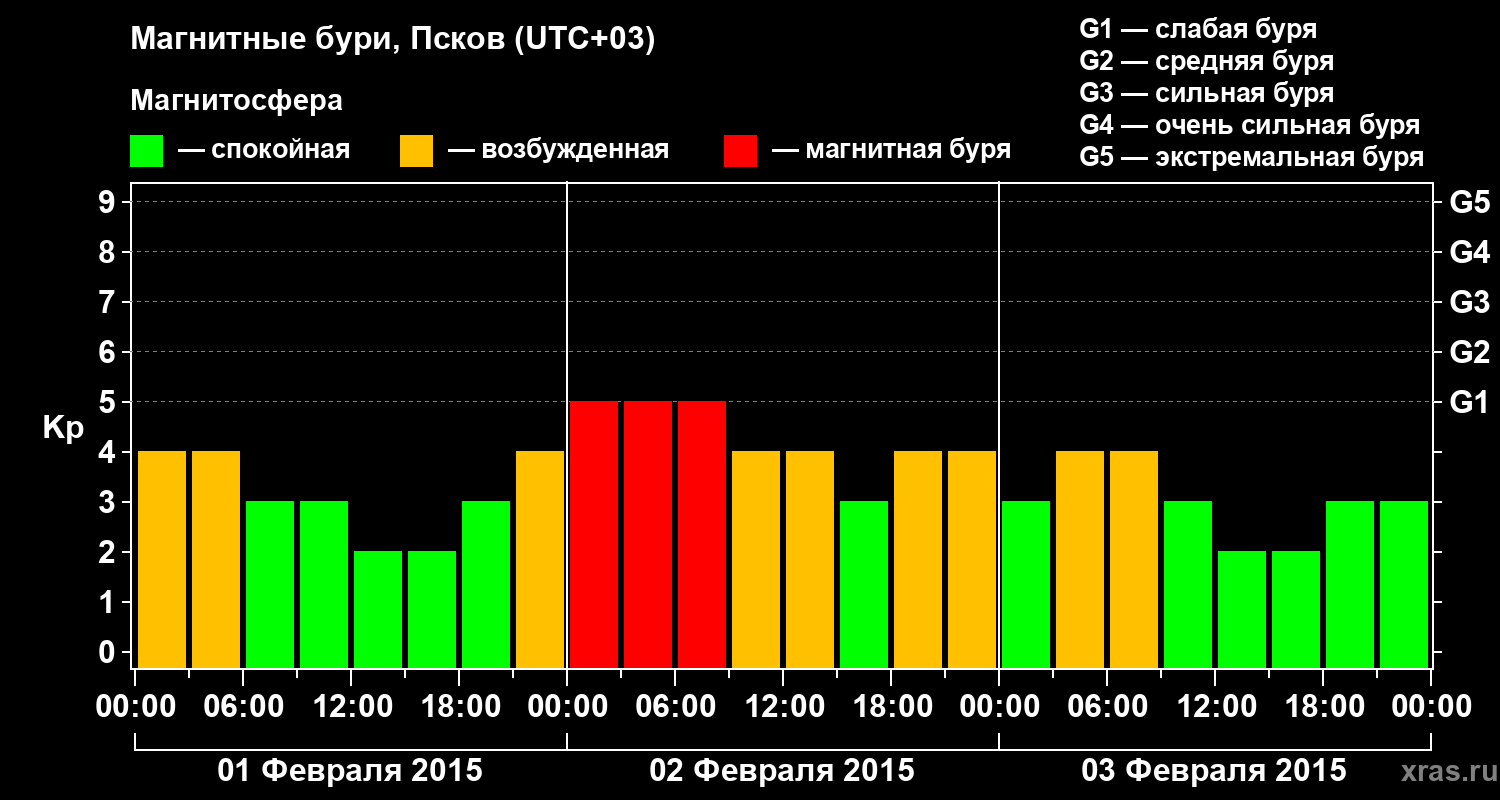
Task: Select the G3 — сильная буря line
Action: [x=1206, y=93]
